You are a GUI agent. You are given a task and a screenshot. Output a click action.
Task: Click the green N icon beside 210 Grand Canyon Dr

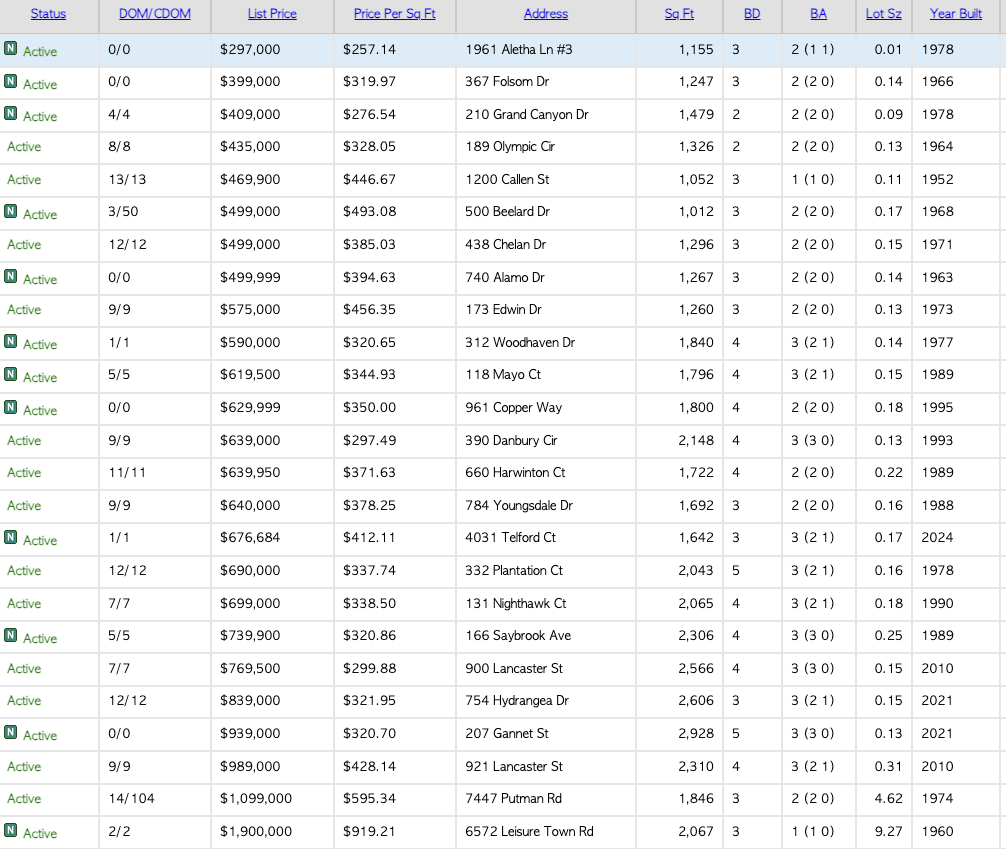pos(10,114)
